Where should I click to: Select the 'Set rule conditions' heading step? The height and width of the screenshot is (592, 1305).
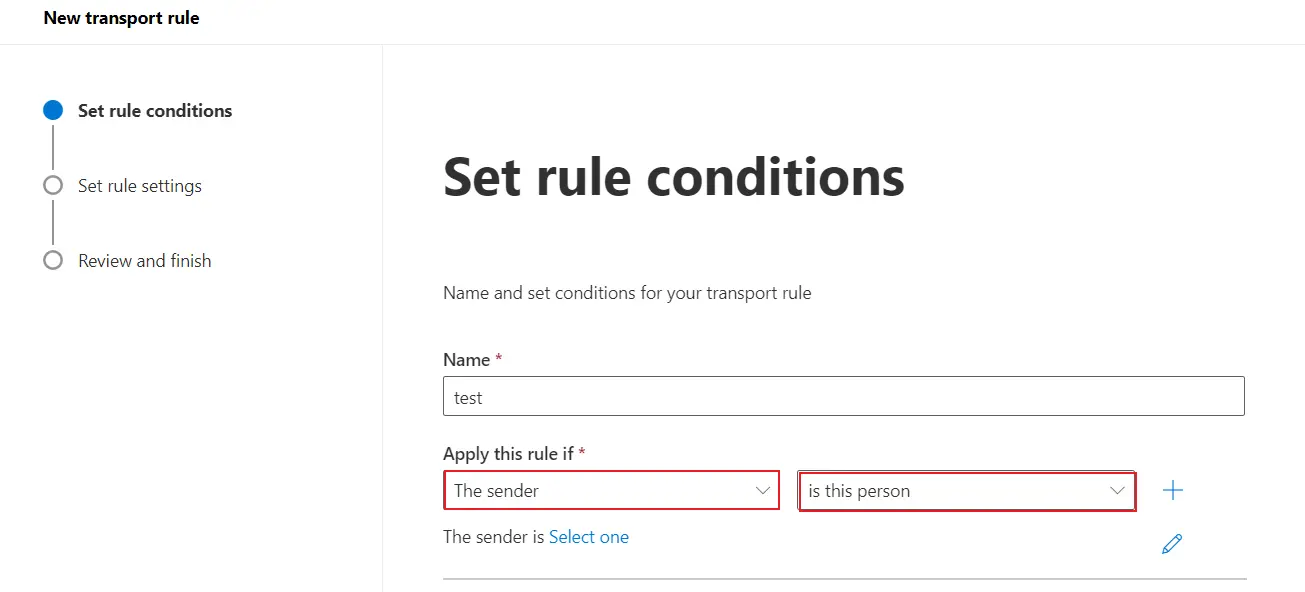[x=154, y=110]
